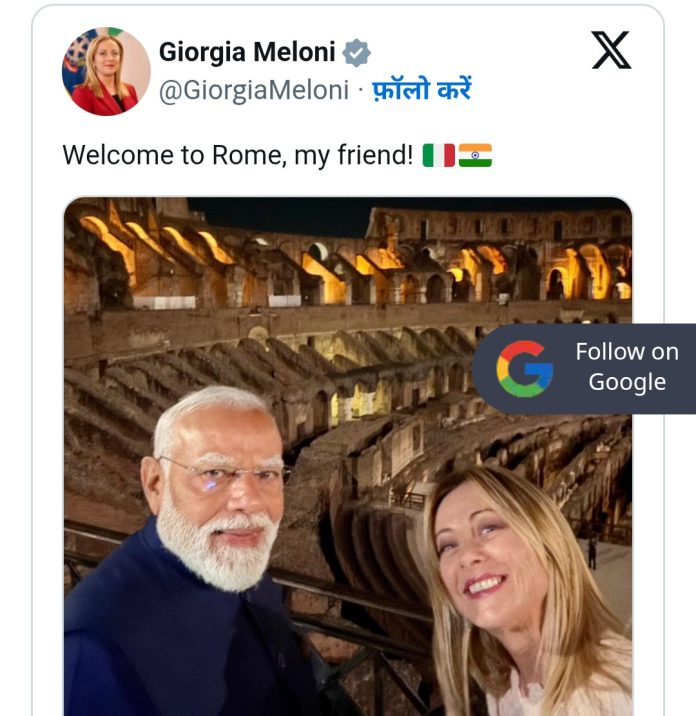The image size is (696, 716).
Task: Click the tweet text "Welcome to Rome, my friend!"
Action: point(237,155)
